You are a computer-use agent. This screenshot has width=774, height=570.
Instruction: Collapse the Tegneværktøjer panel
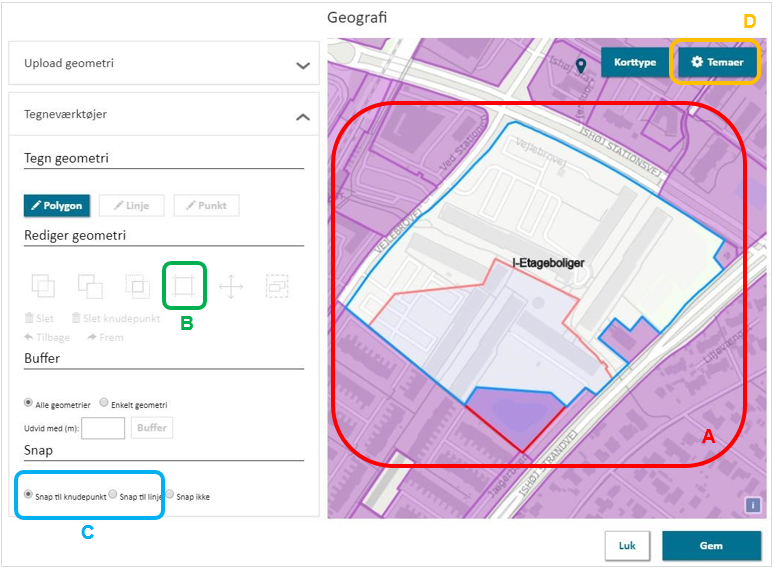click(303, 116)
